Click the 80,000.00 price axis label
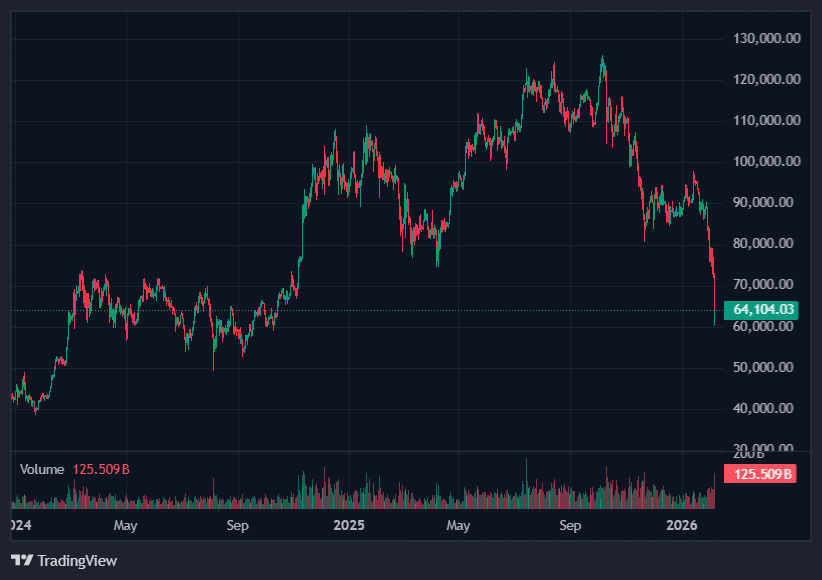This screenshot has width=822, height=580. (765, 243)
